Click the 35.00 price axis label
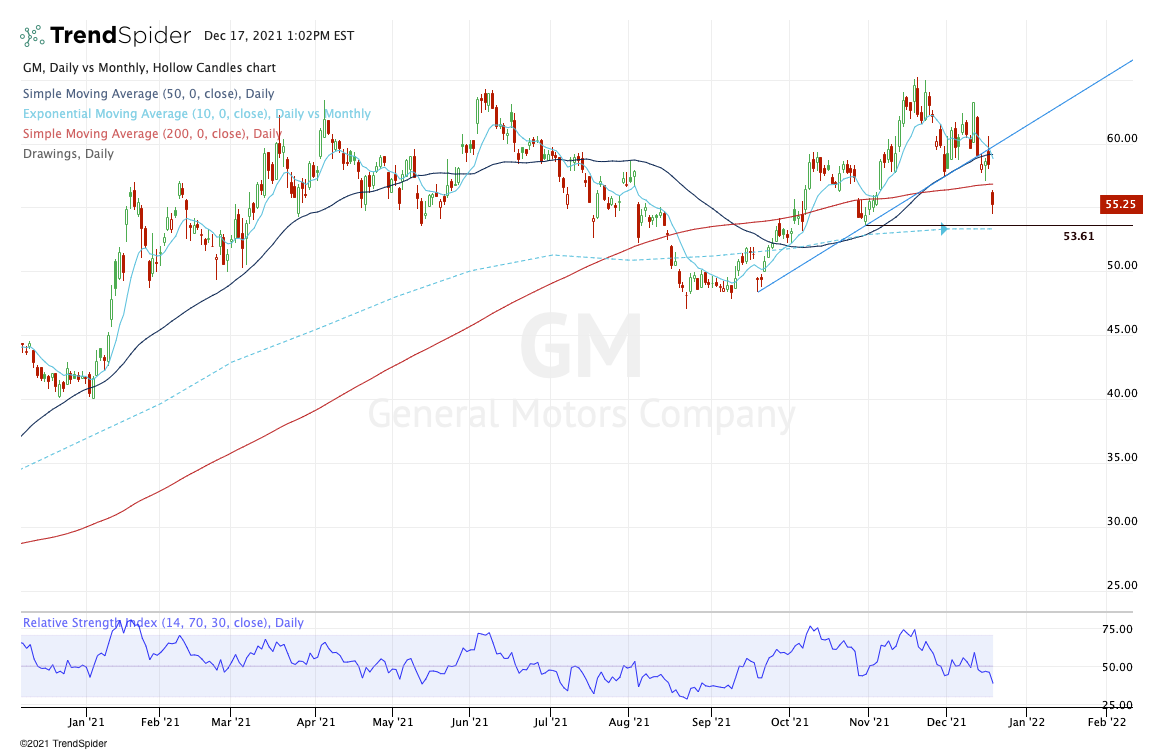Viewport: 1163px width, 753px height. 1121,457
